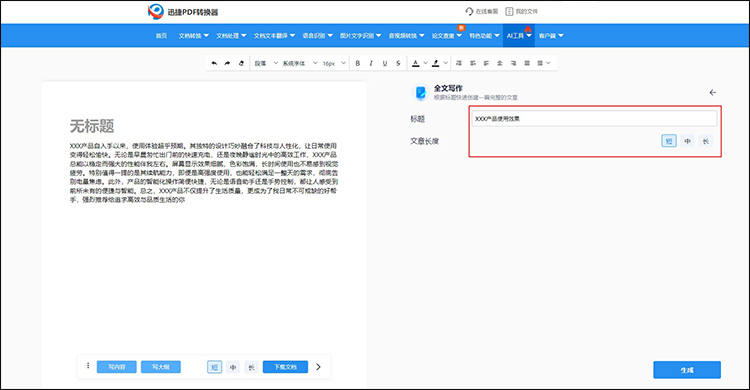
Task: Open the 客户端 menu
Action: tap(551, 35)
